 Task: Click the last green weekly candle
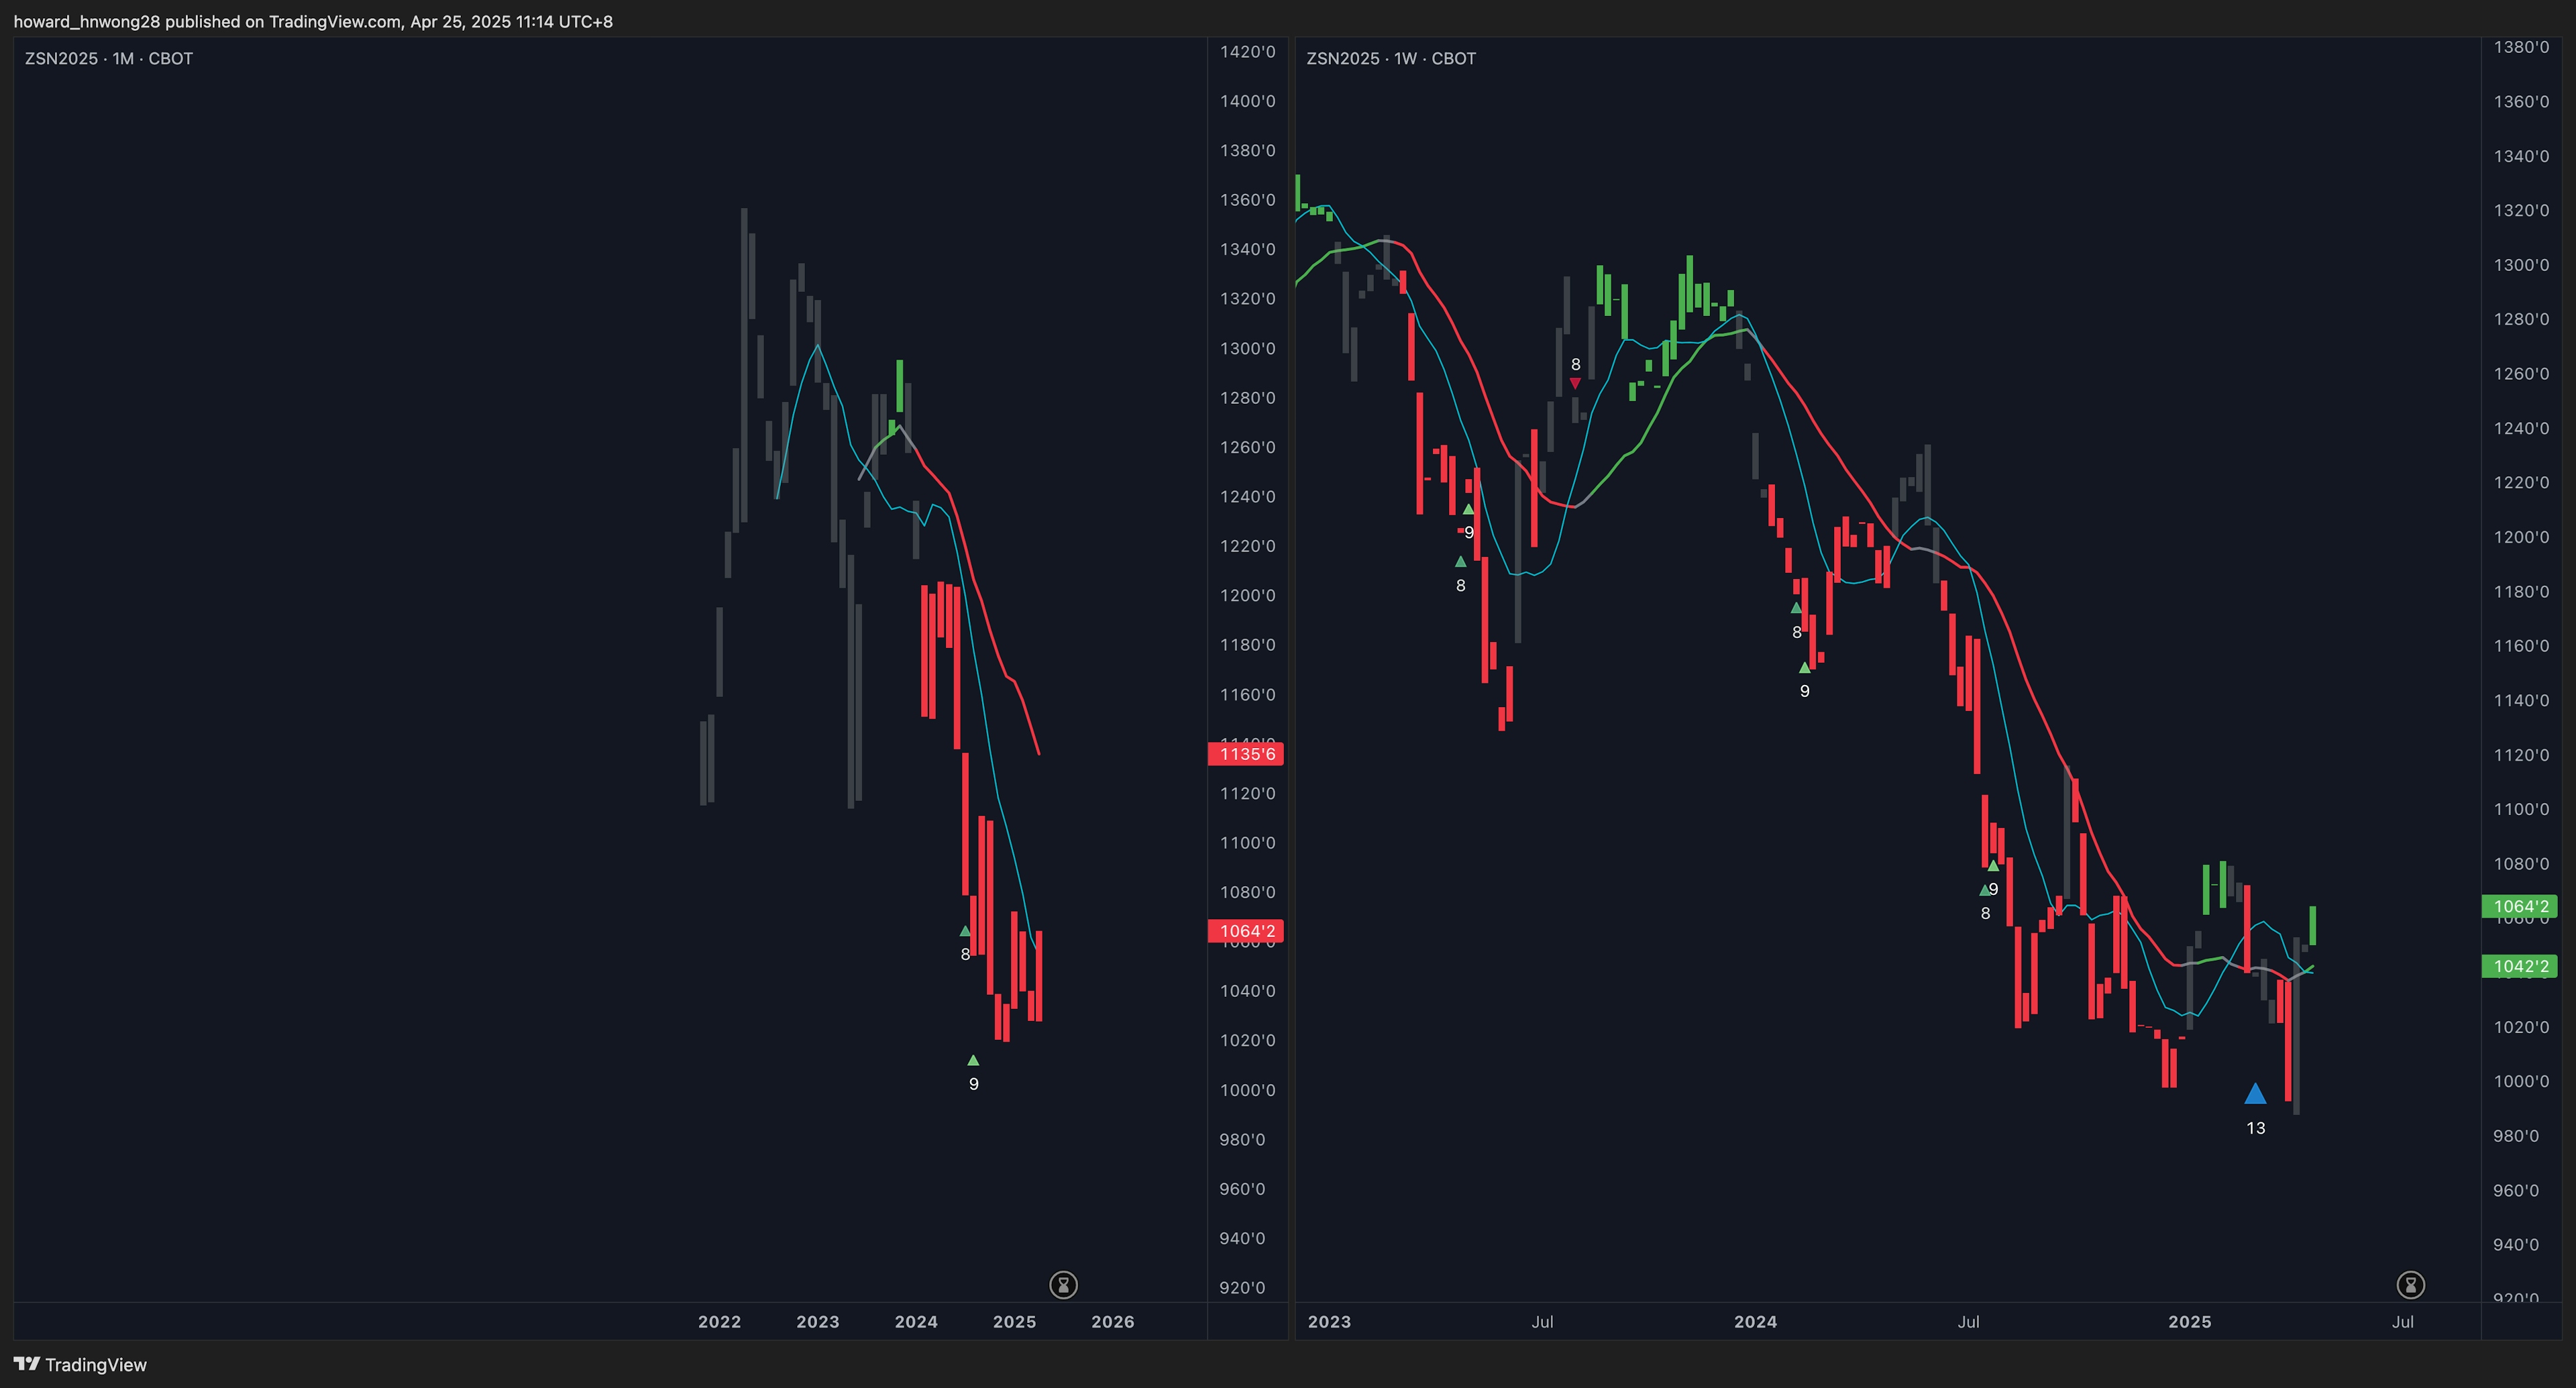click(2313, 925)
